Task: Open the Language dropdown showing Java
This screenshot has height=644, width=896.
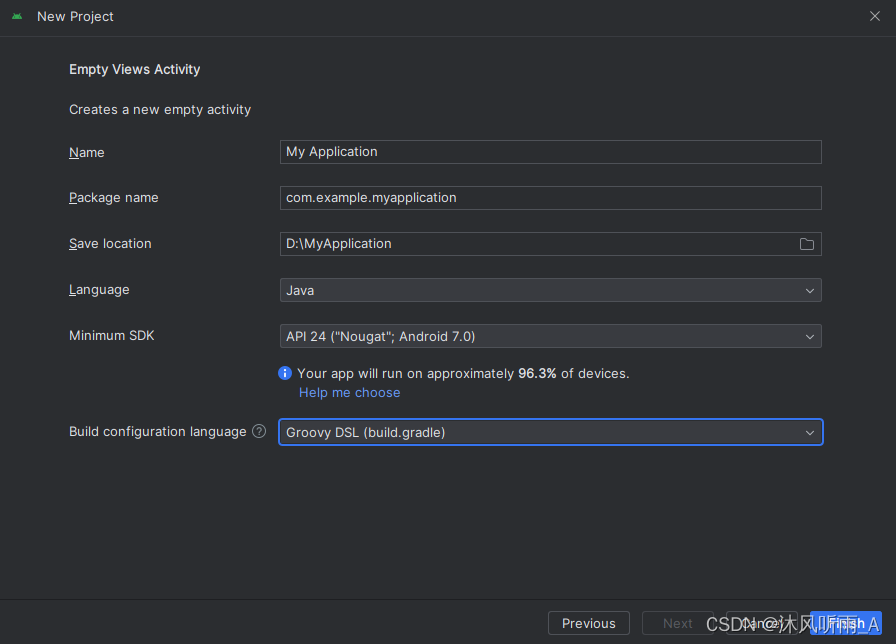Action: coord(550,290)
